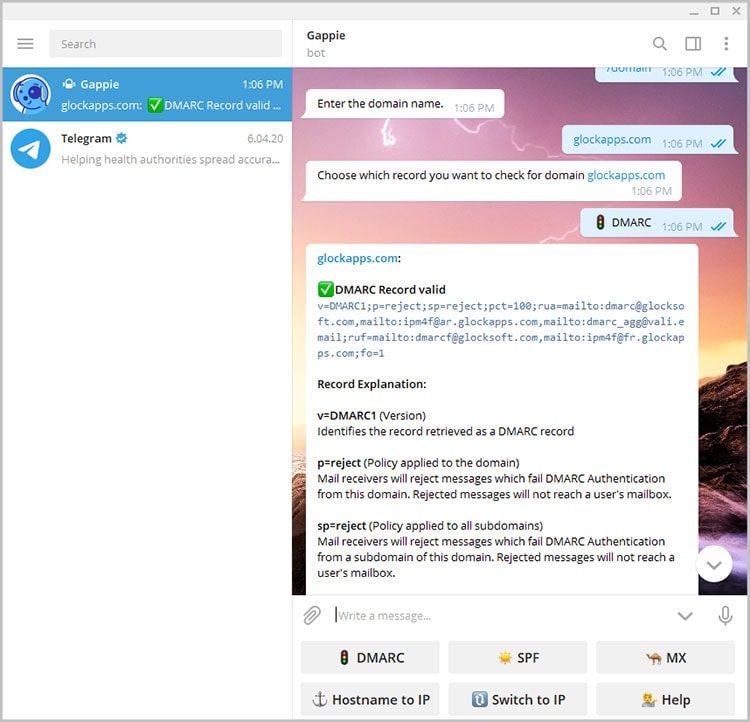Maximize the Telegram window
Screen dimensions: 750x722
tap(715, 11)
